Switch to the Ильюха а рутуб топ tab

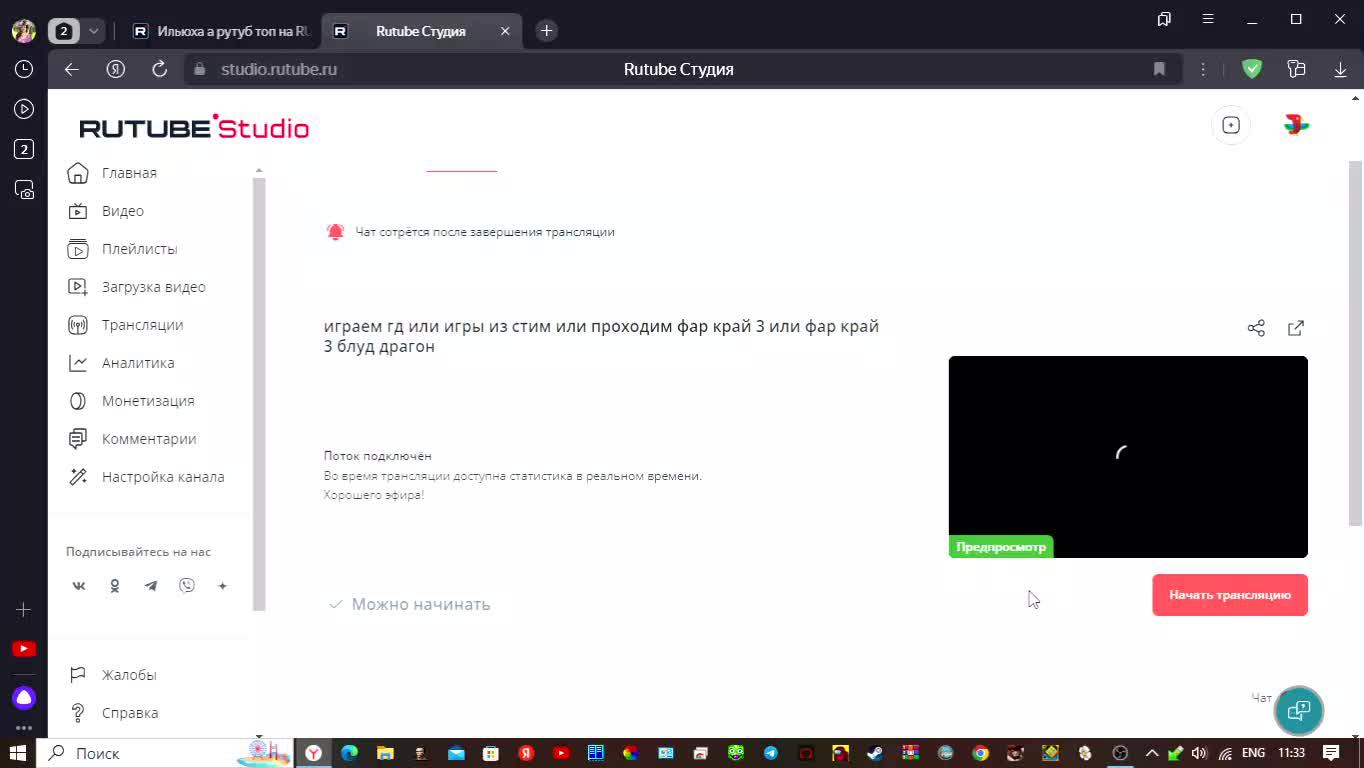[222, 31]
